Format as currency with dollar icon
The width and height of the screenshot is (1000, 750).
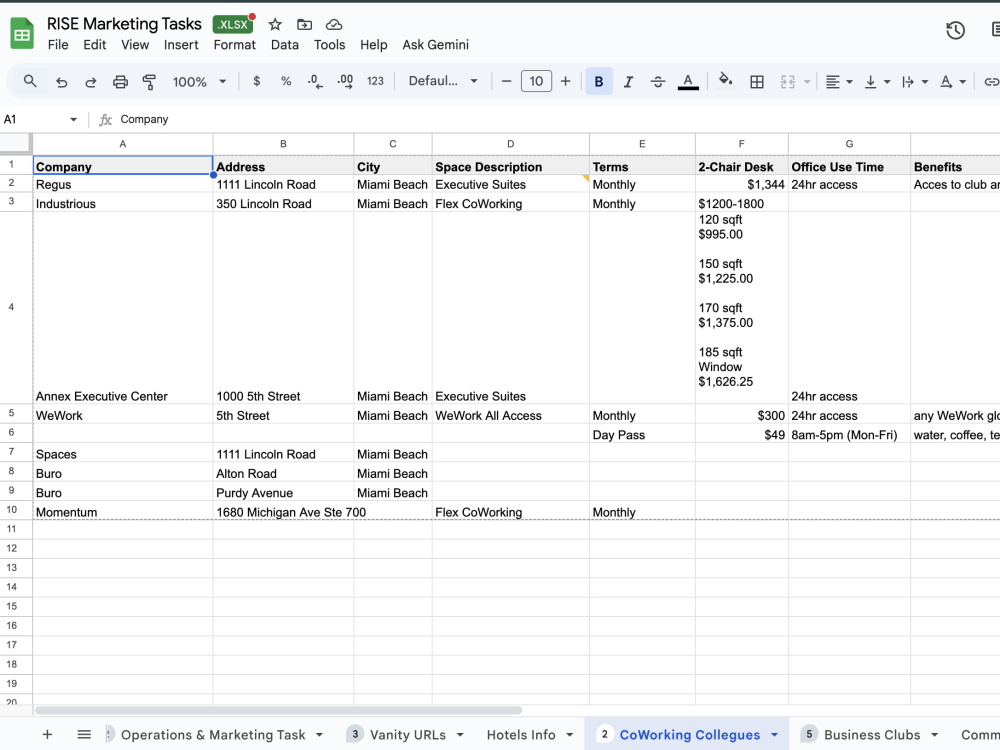click(x=256, y=81)
